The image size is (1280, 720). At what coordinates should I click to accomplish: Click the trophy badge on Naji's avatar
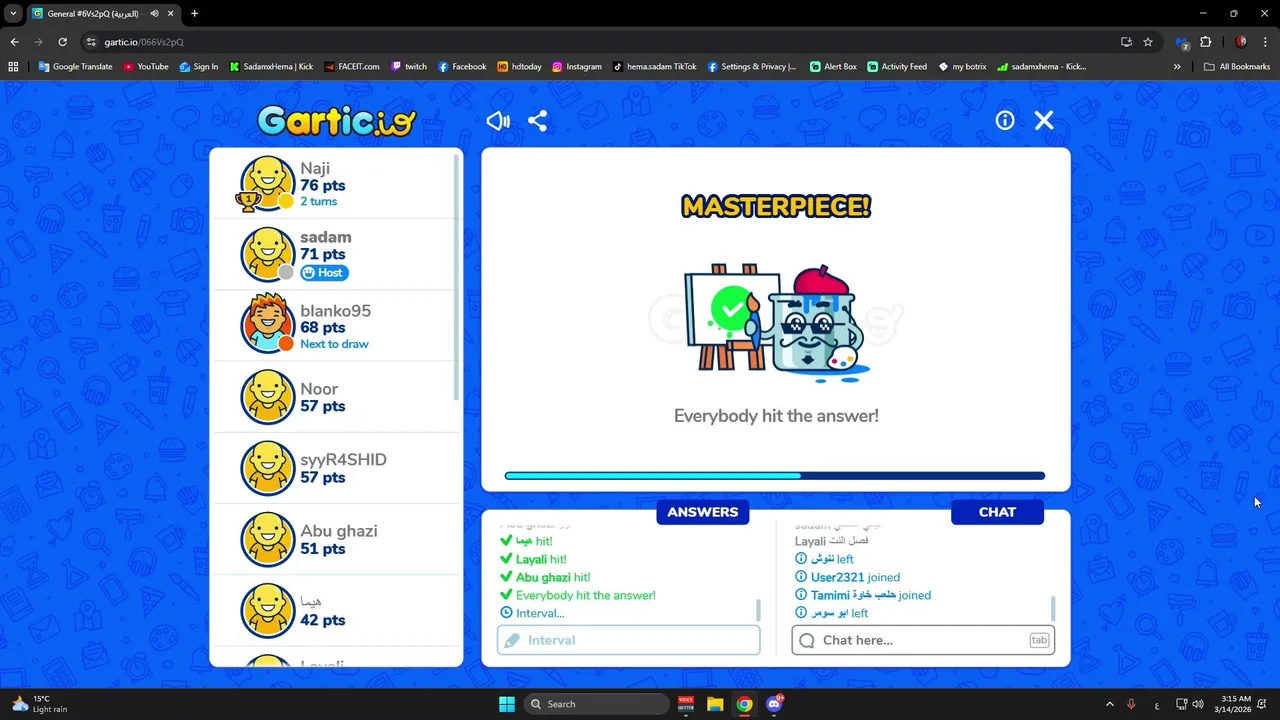[247, 201]
